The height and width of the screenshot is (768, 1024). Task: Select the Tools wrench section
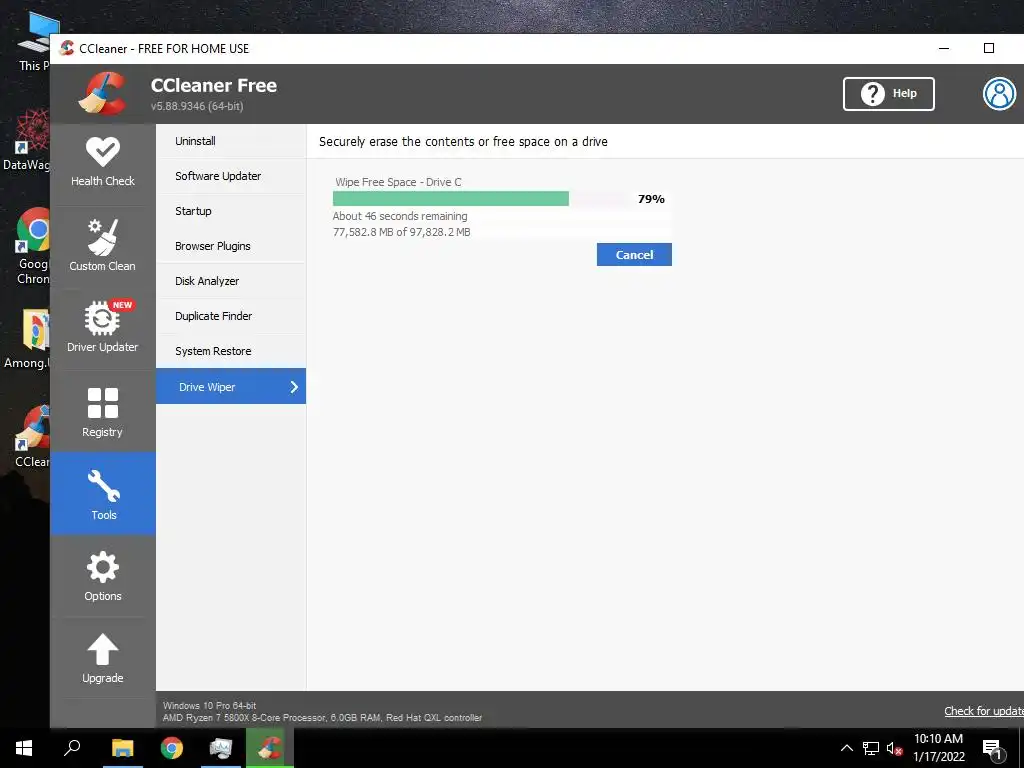point(103,494)
